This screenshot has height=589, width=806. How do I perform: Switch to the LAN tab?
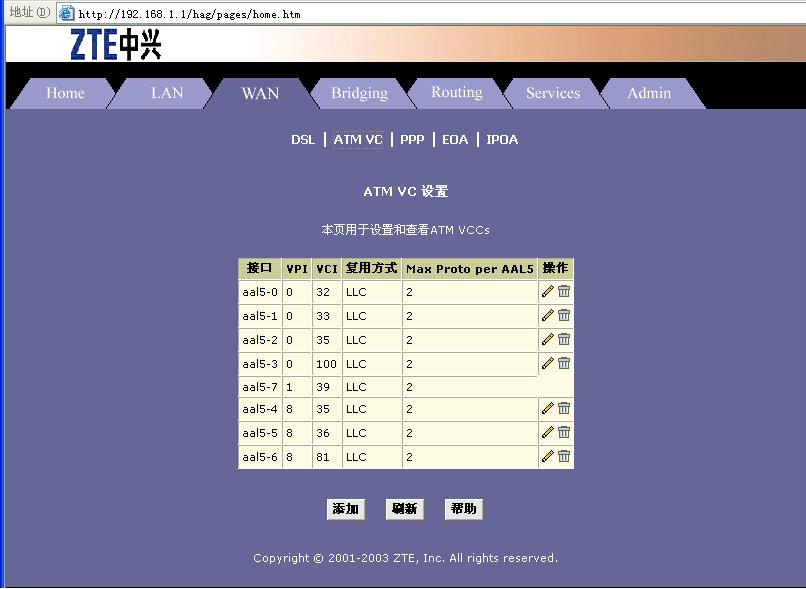(167, 93)
